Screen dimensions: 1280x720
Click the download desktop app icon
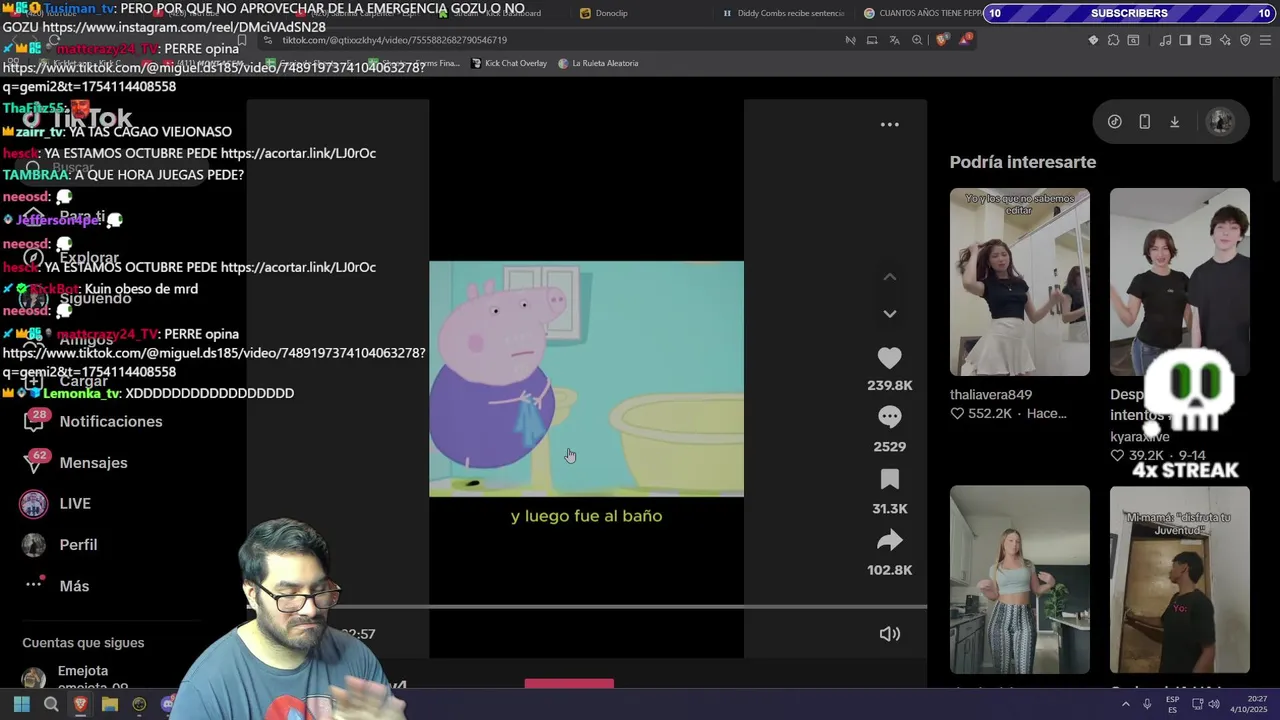point(1174,122)
